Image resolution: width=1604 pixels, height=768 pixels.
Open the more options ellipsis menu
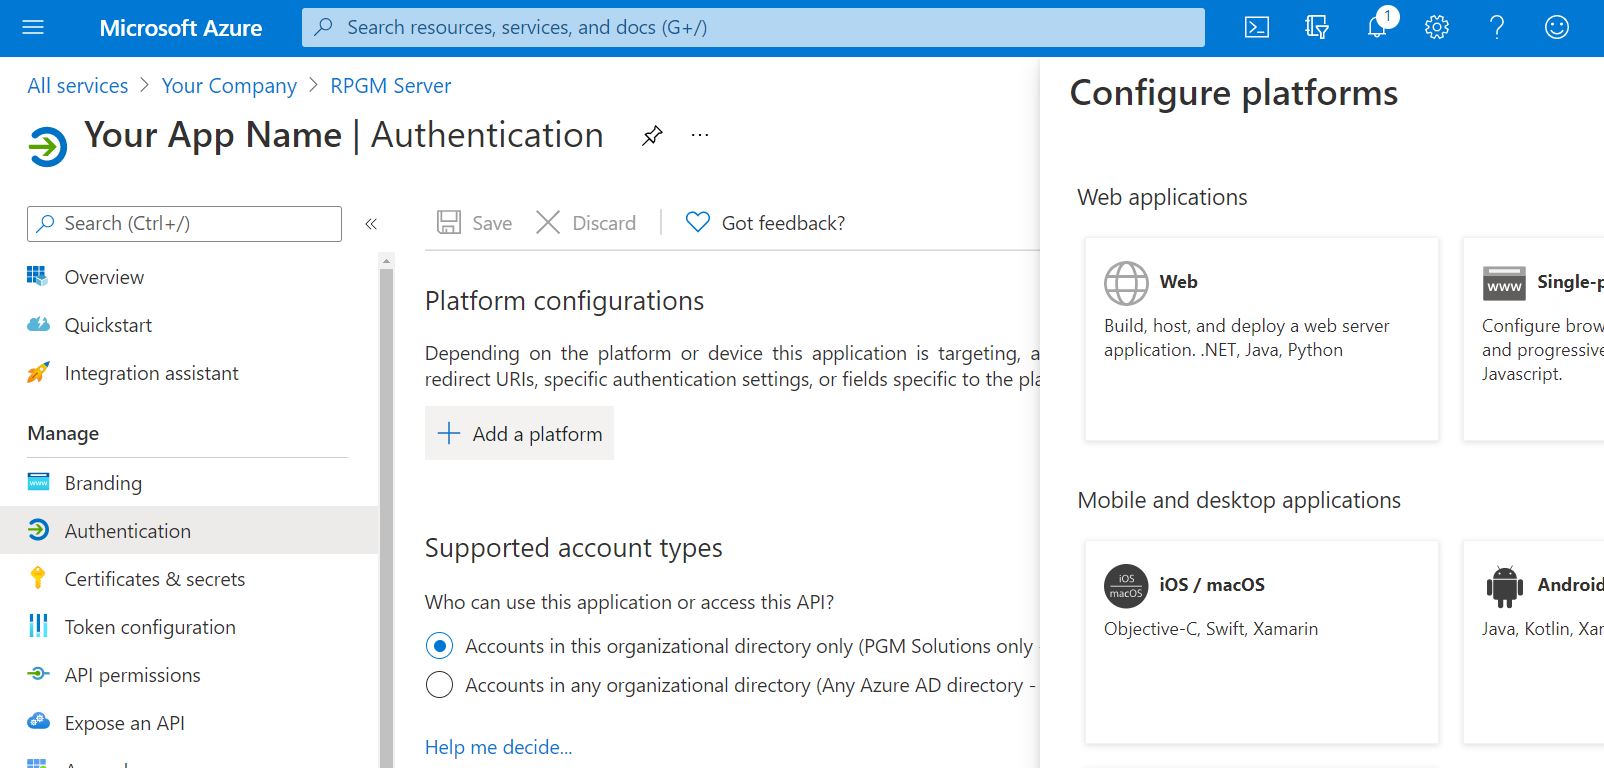pyautogui.click(x=700, y=135)
